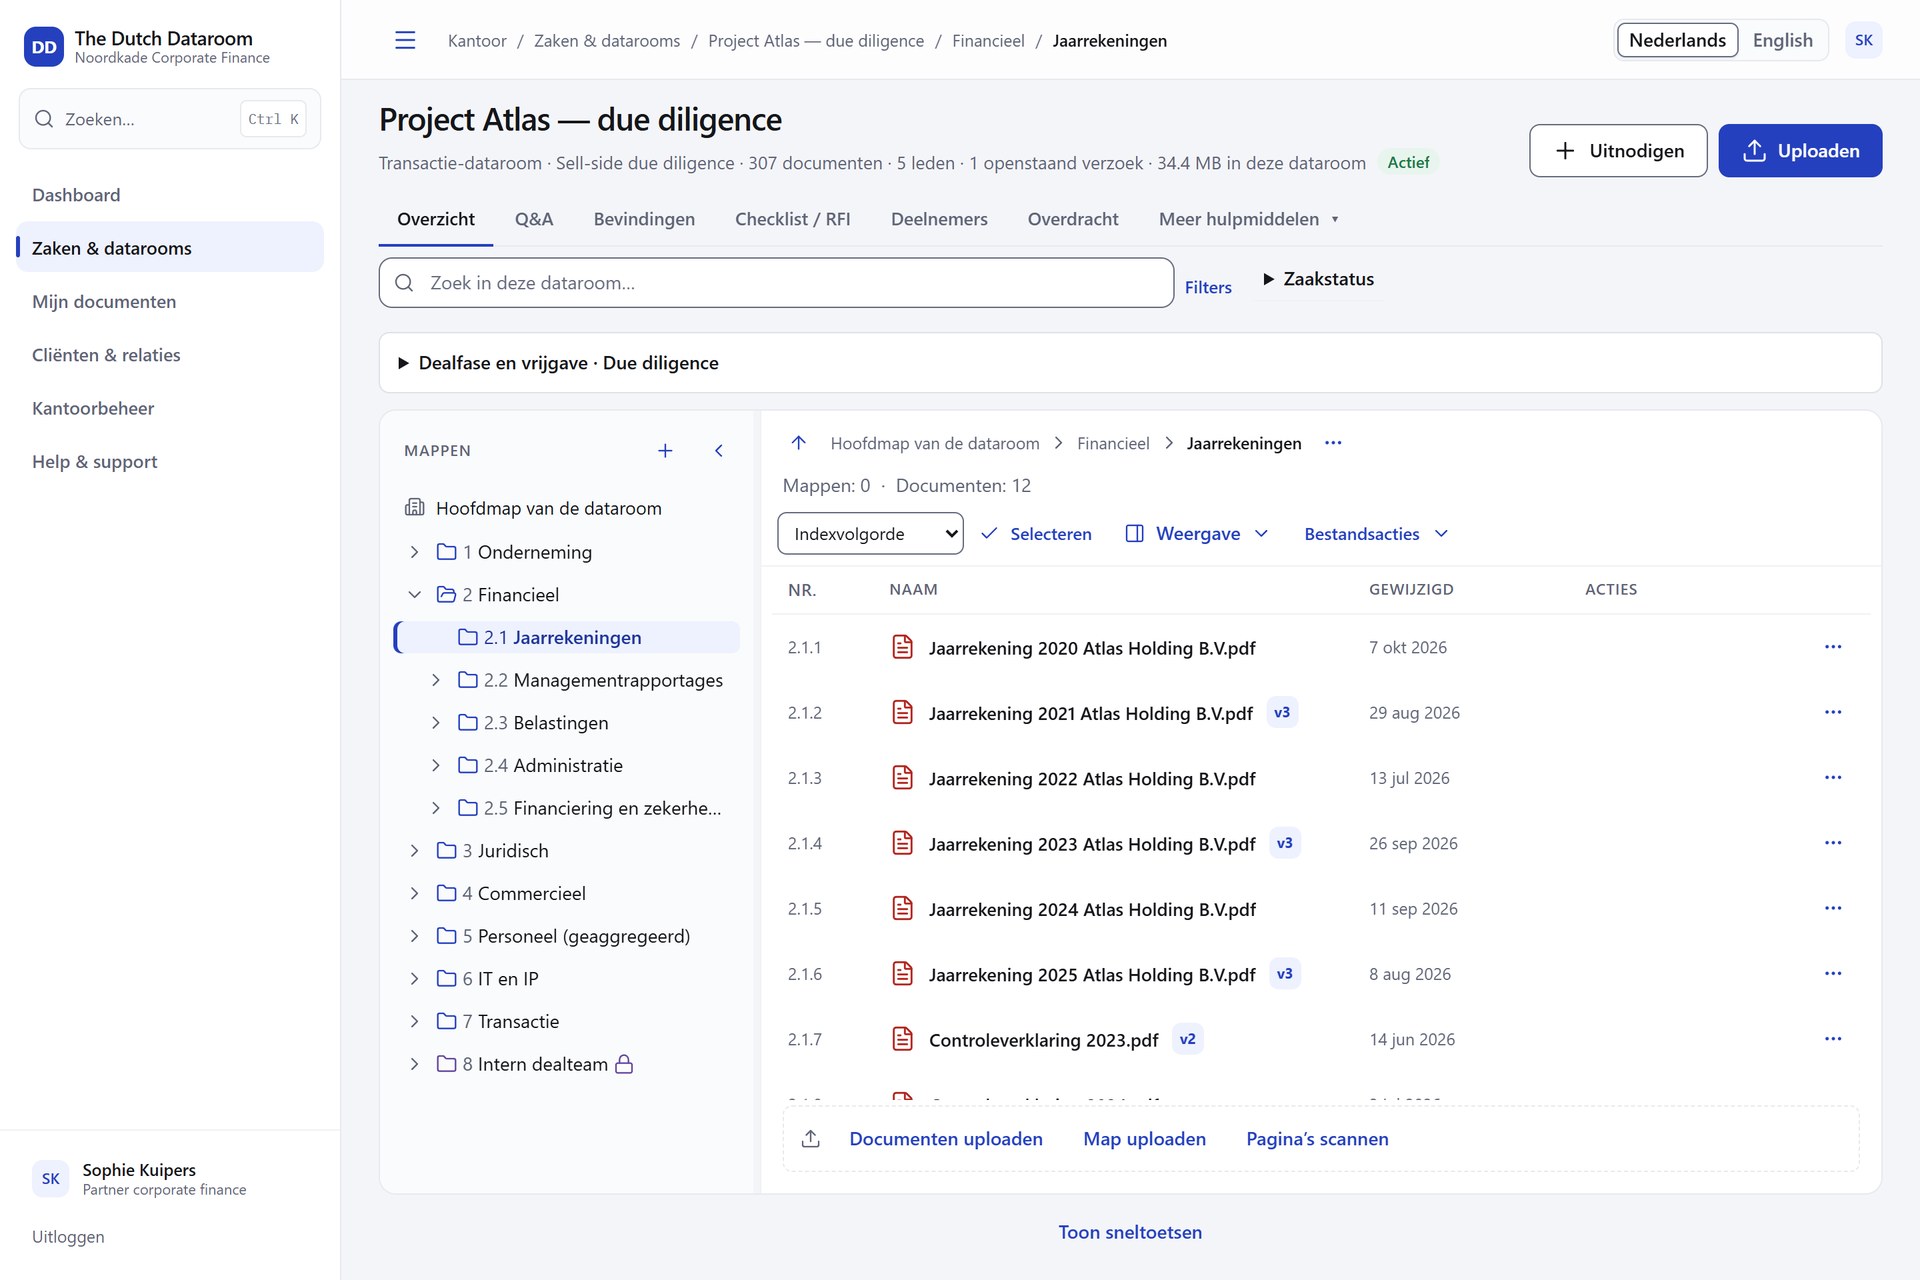Toggle the hamburger menu icon
1920x1280 pixels.
405,40
